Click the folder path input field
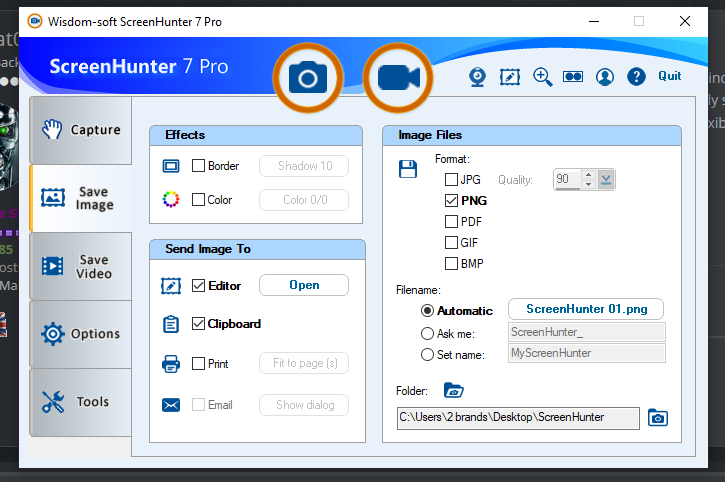 (518, 418)
